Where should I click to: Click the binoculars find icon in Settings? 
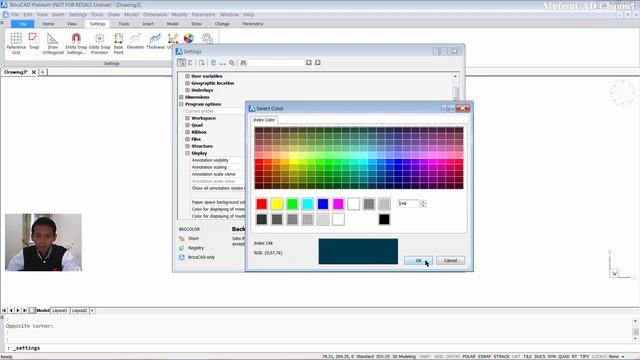tap(243, 62)
